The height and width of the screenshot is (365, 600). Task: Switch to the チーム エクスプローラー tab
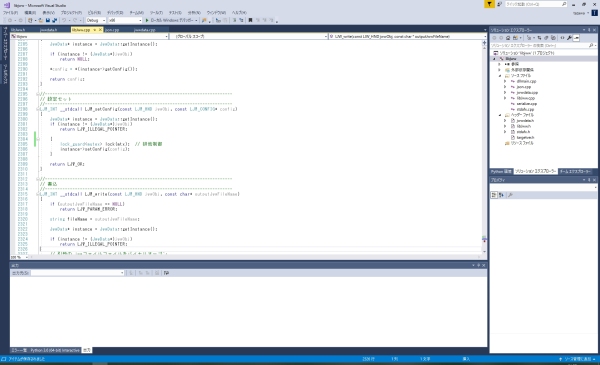(576, 171)
